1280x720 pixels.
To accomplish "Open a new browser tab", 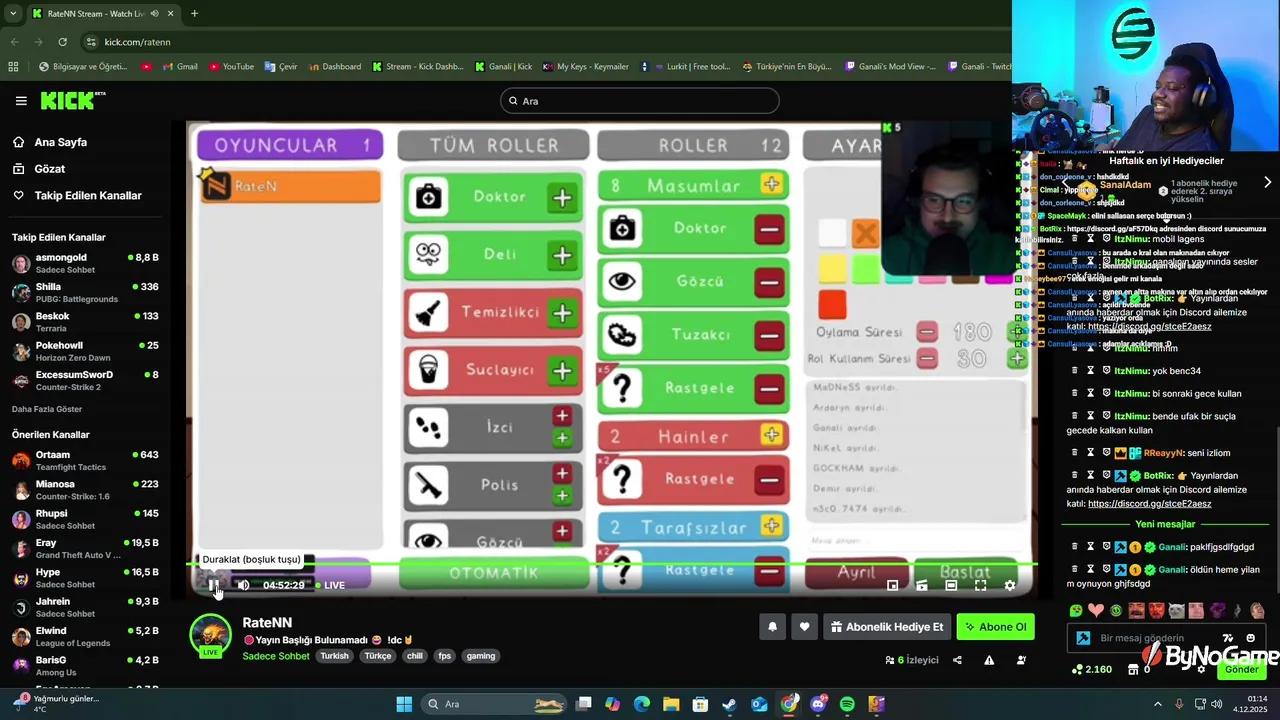I will [x=194, y=13].
